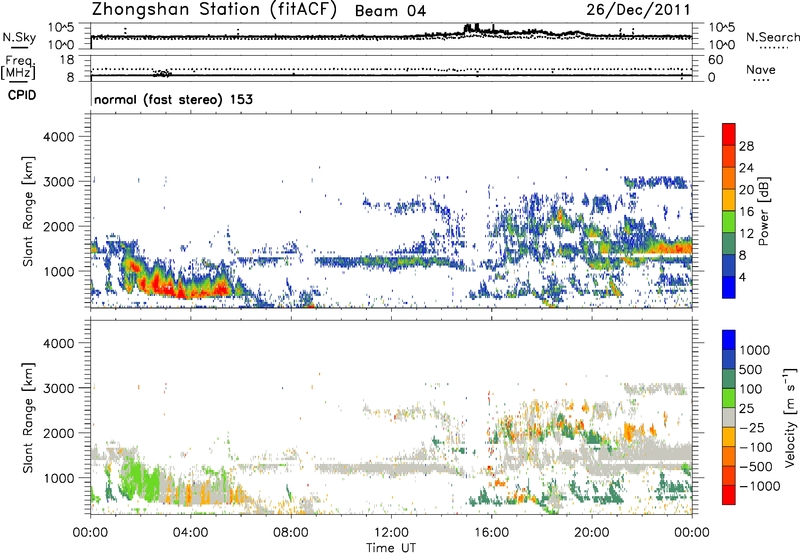Click the '28' power colorbar tick
The image size is (800, 554).
[746, 146]
